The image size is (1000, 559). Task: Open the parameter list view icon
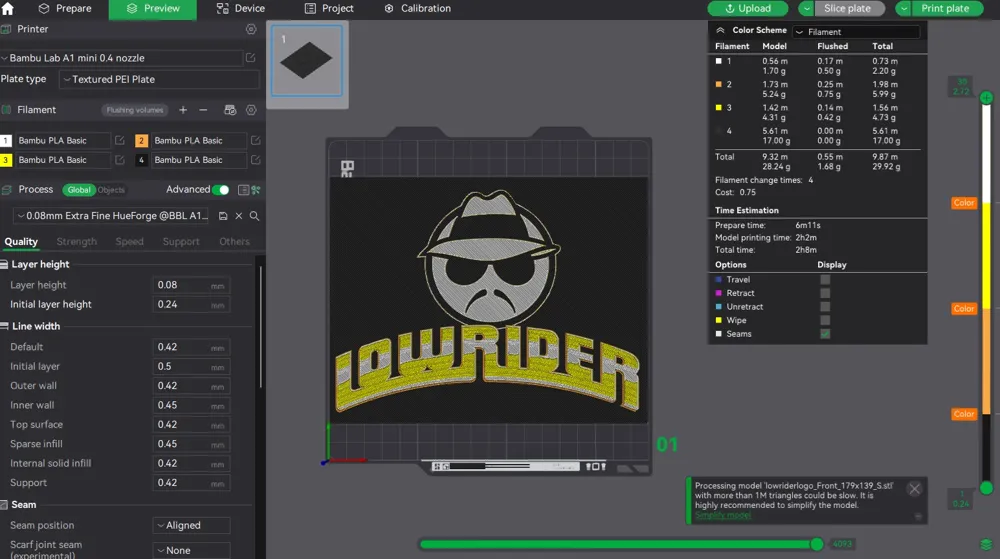click(243, 190)
